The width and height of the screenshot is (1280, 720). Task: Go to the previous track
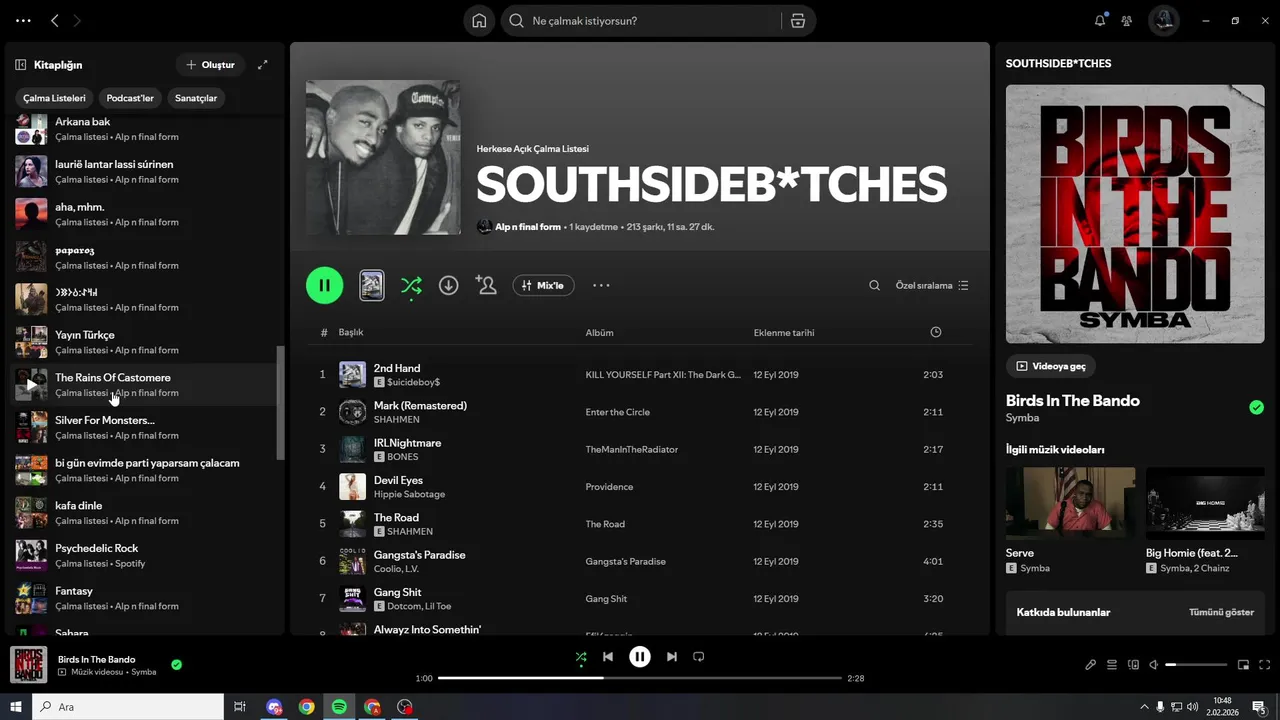(608, 657)
